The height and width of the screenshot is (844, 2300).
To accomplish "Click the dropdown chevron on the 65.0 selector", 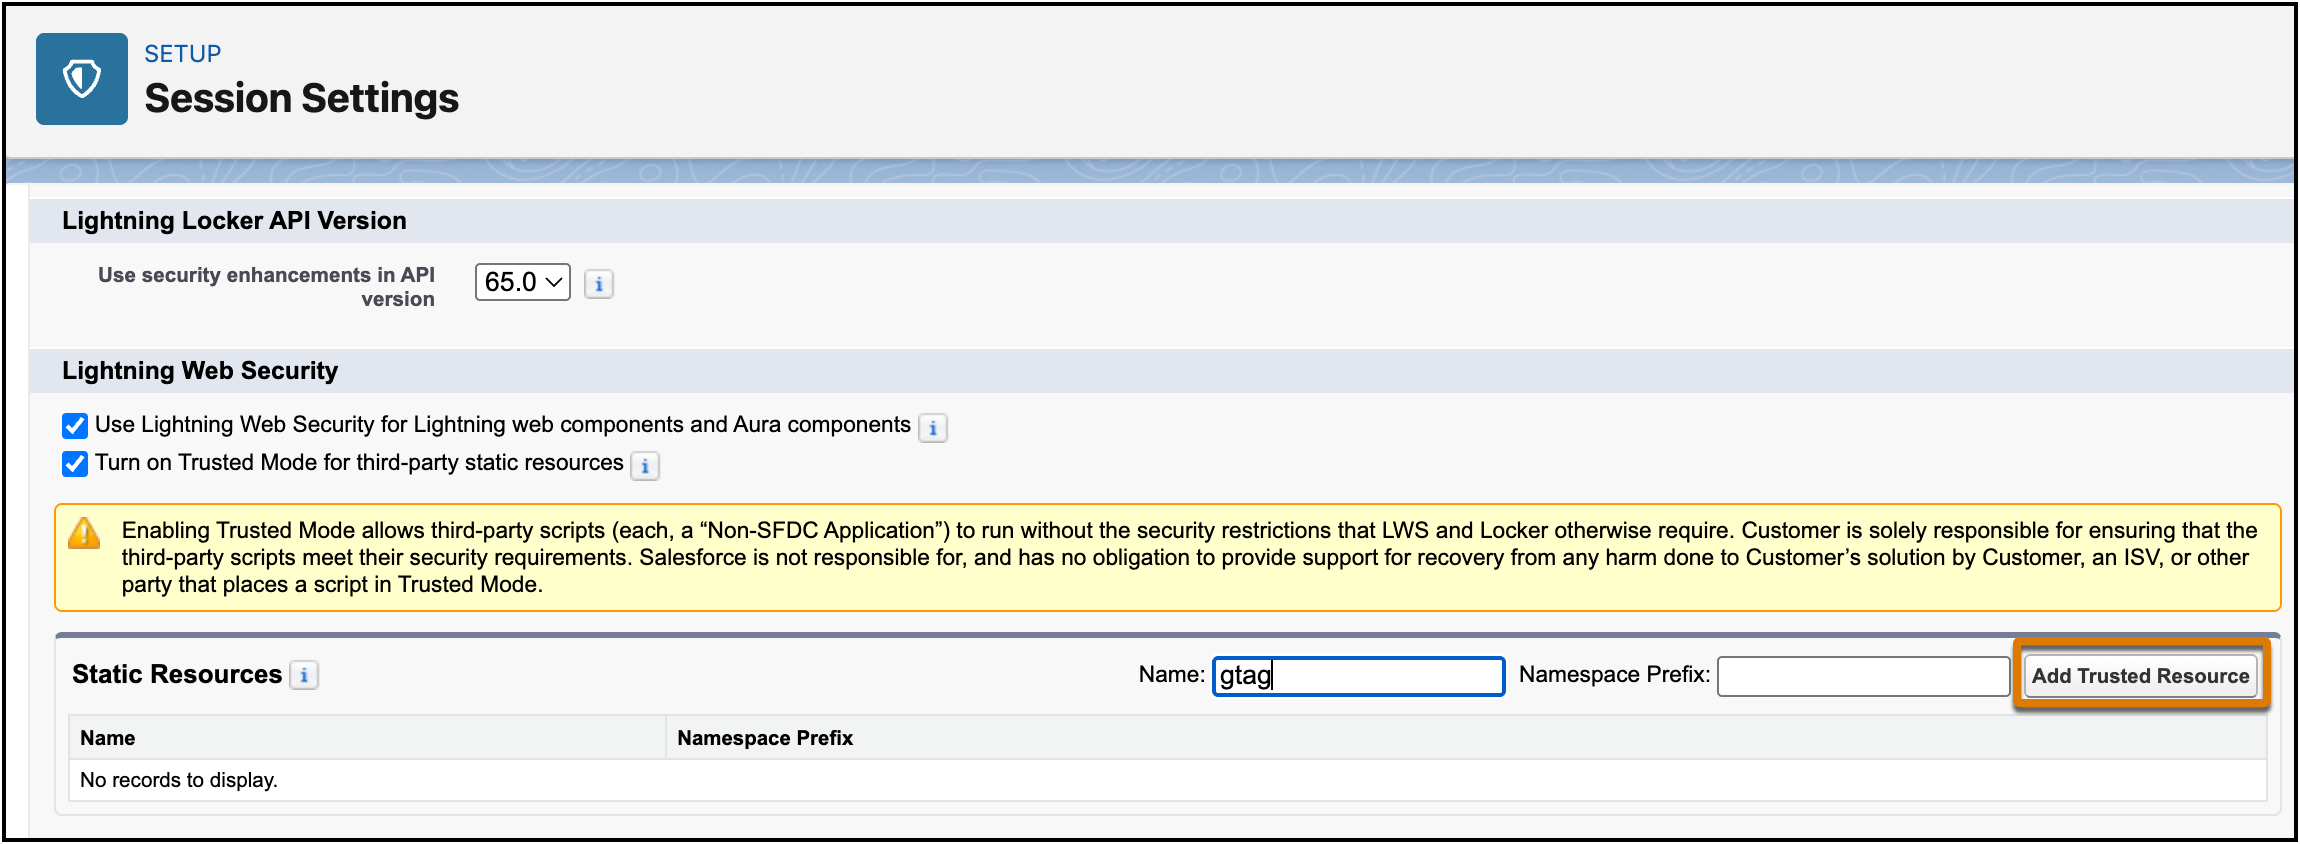I will [552, 283].
